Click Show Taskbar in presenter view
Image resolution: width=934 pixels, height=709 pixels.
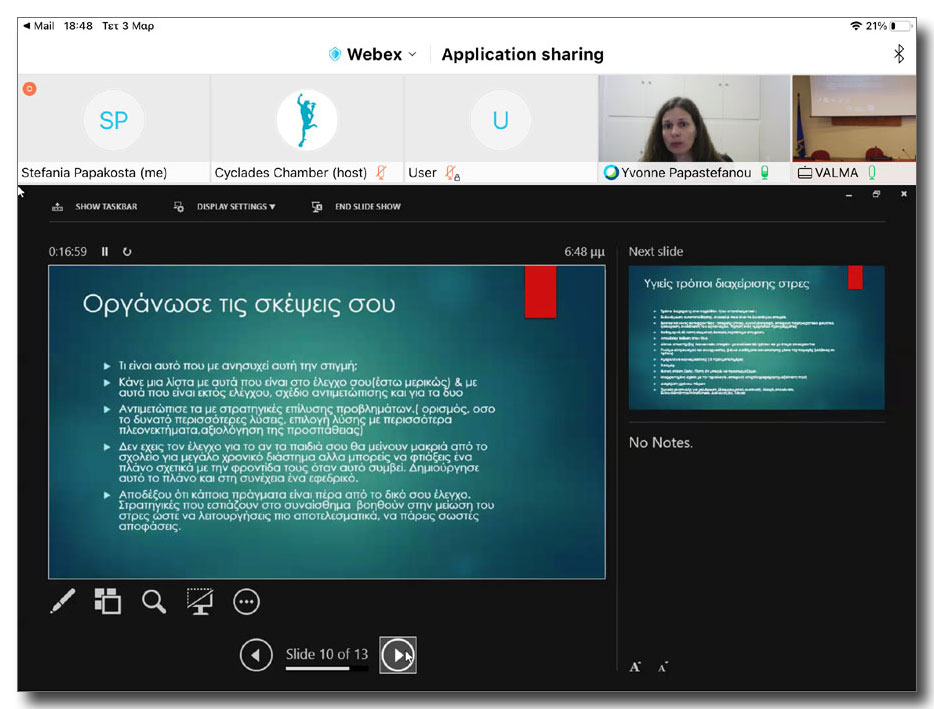95,207
